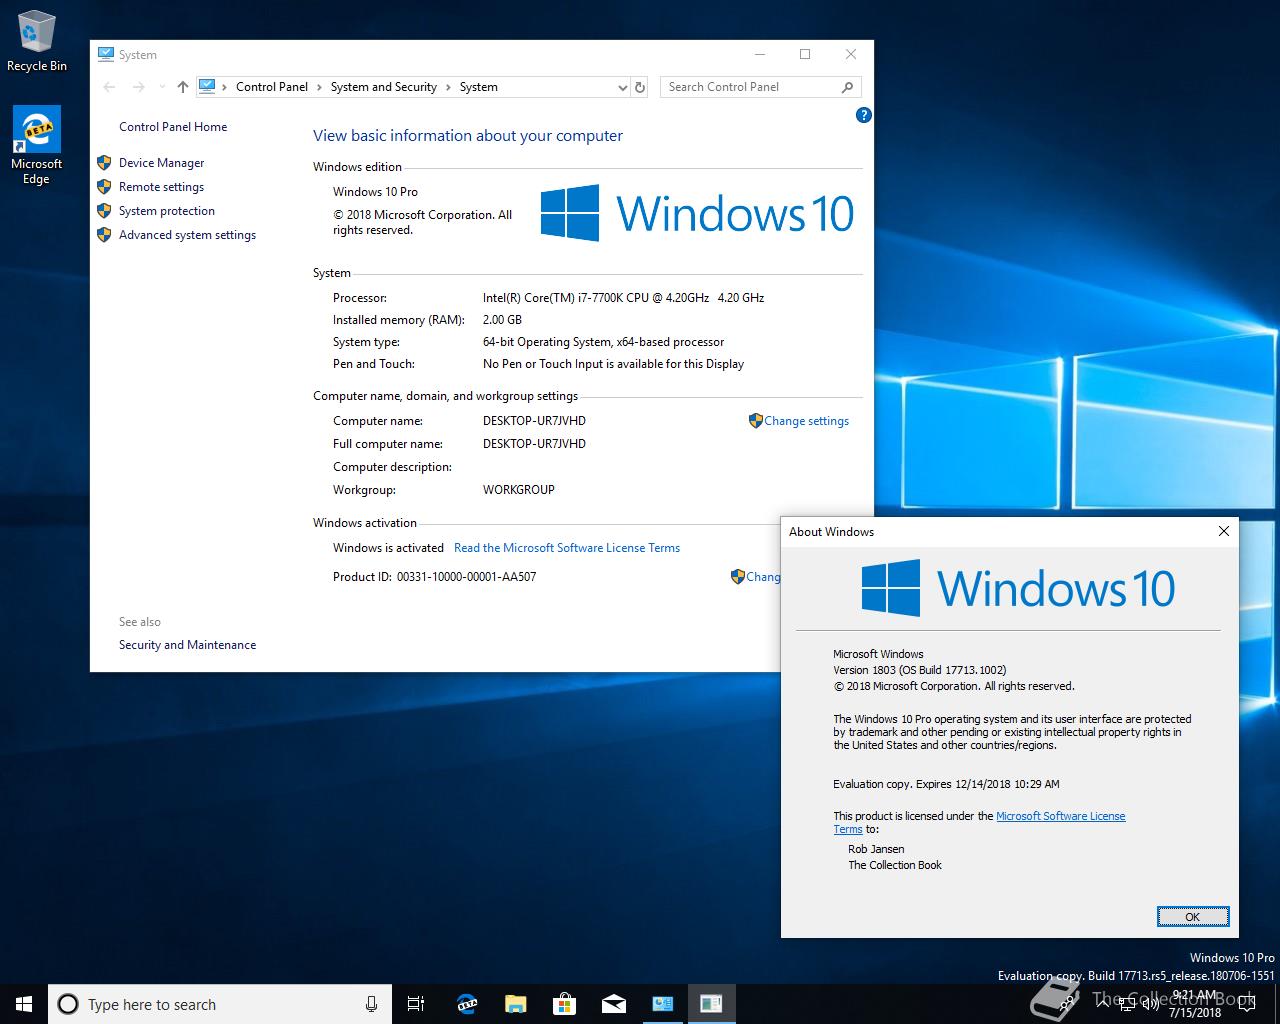Click the Evaluation copy expiry text

pyautogui.click(x=946, y=784)
